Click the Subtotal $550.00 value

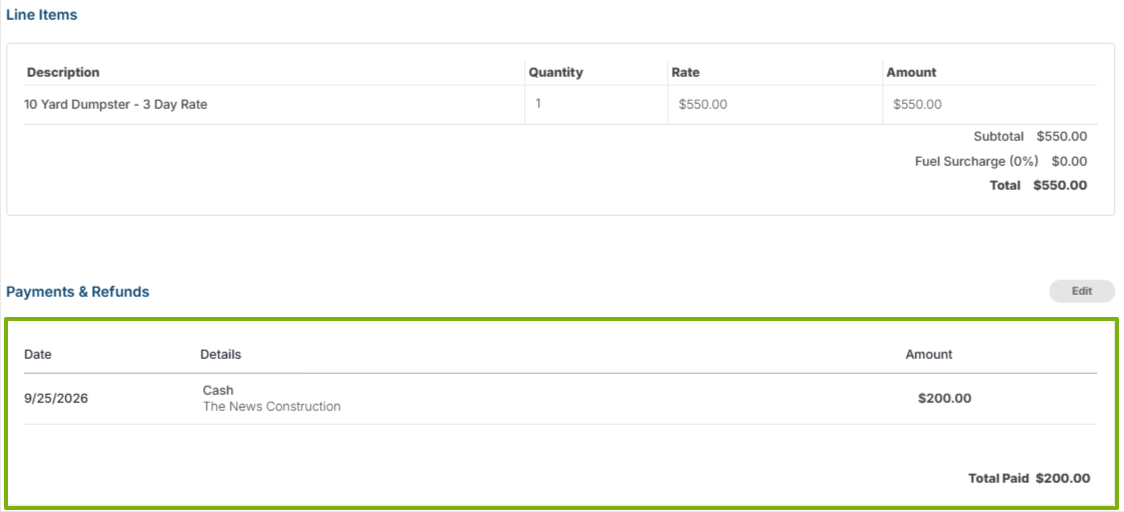pyautogui.click(x=1062, y=136)
